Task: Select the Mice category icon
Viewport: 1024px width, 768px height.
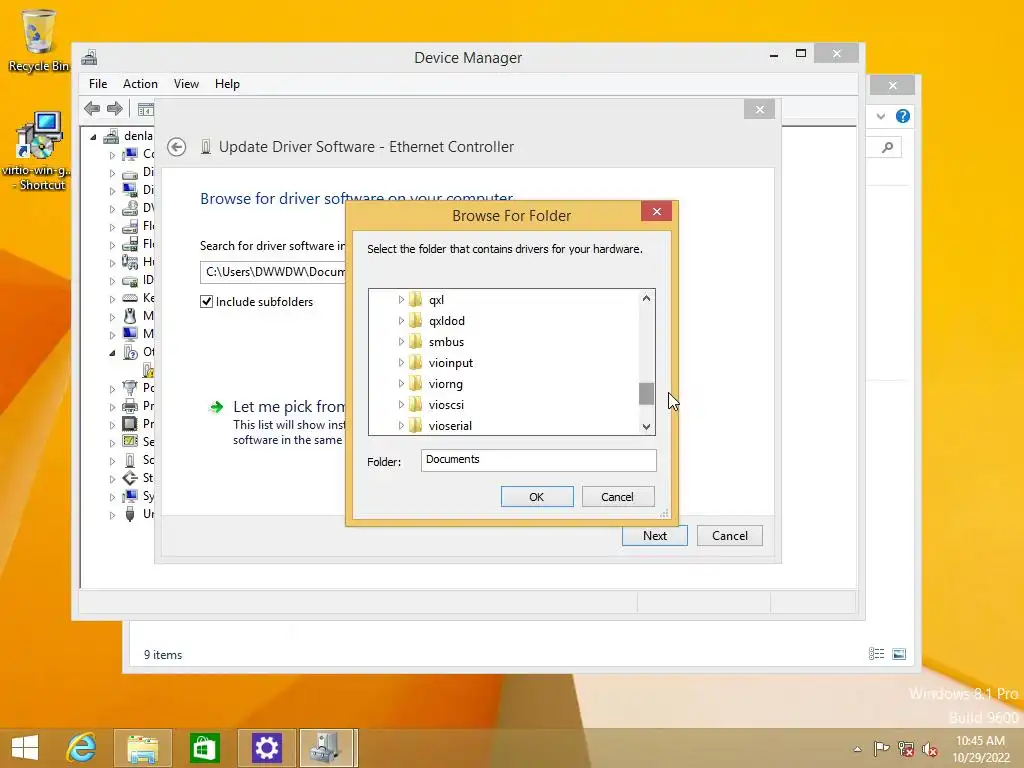Action: 130,316
